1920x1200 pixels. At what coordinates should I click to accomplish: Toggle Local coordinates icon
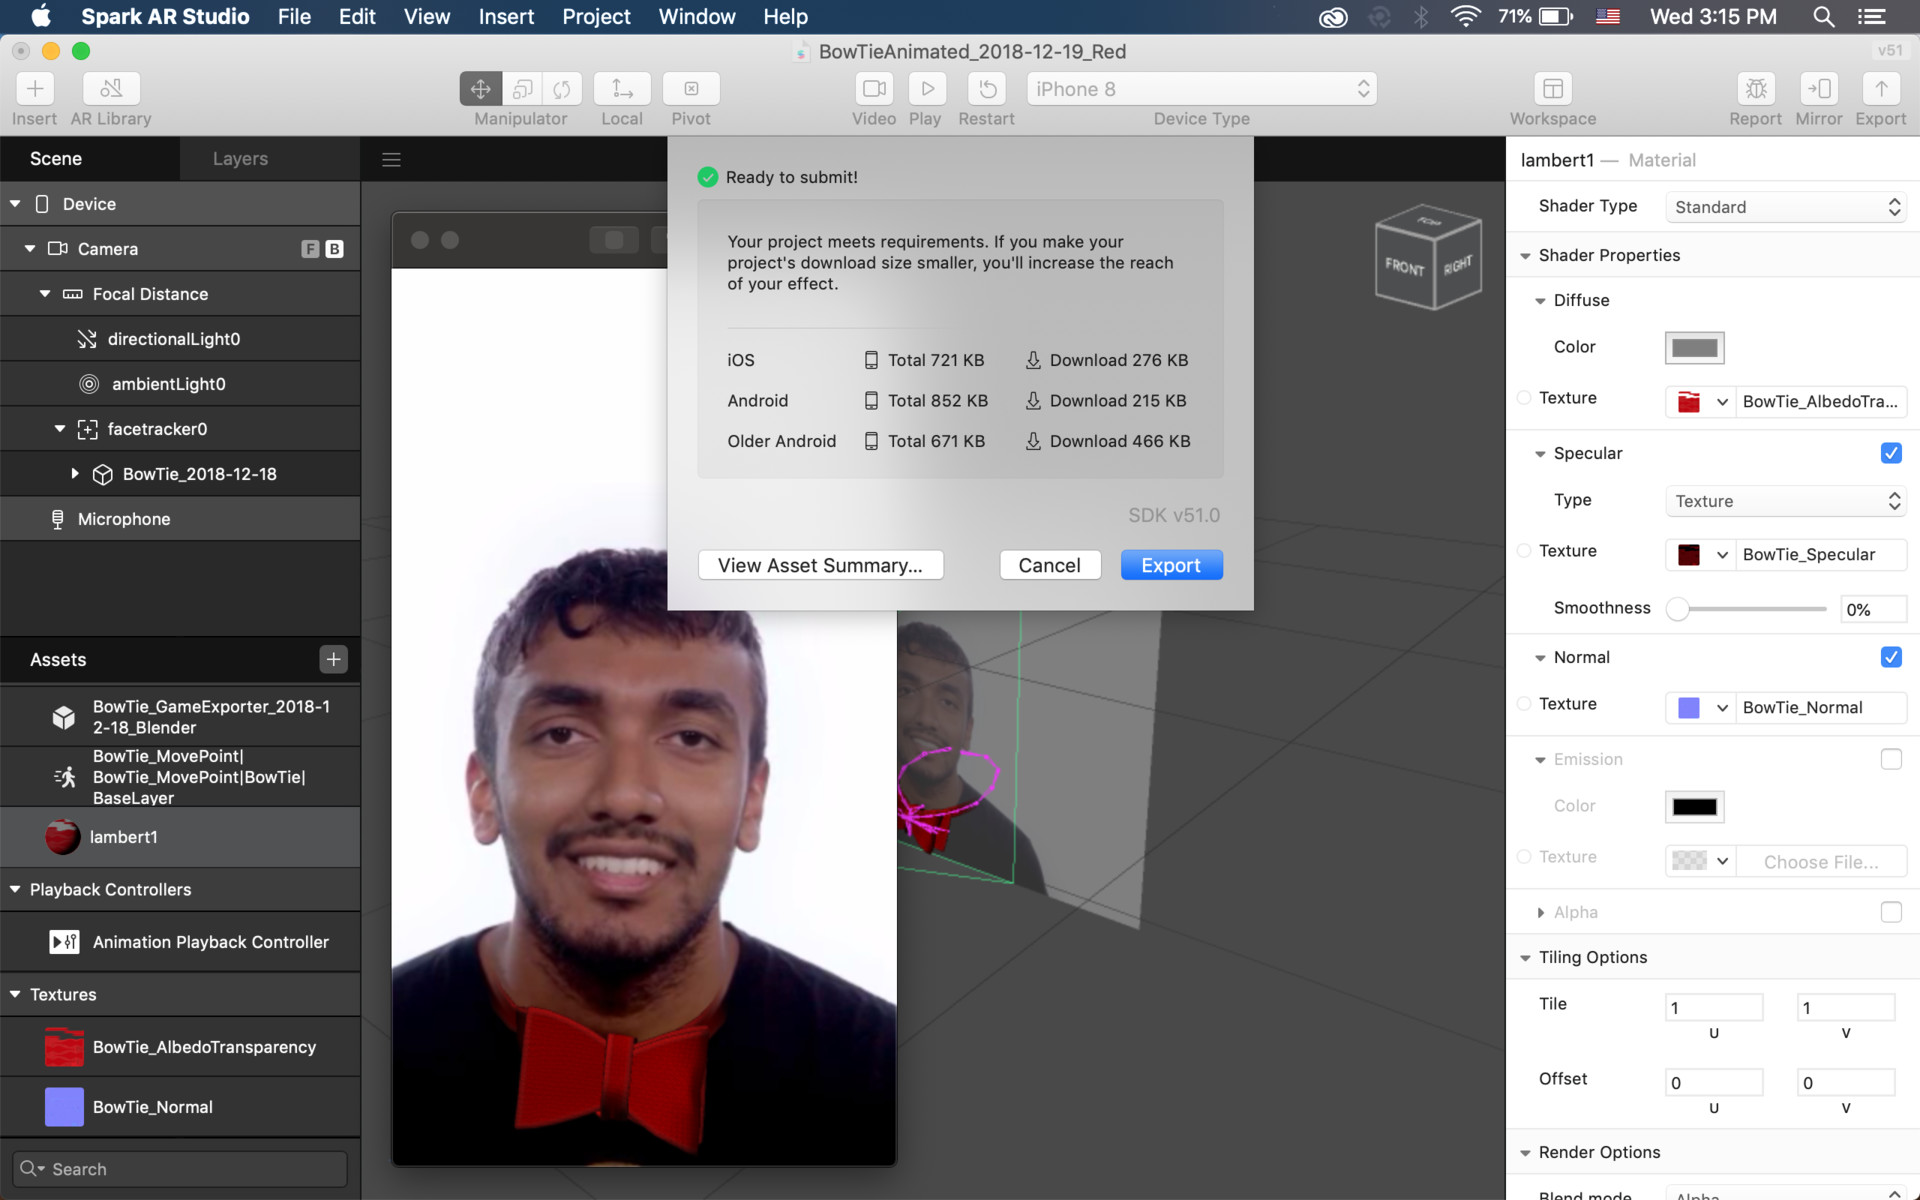pos(622,89)
